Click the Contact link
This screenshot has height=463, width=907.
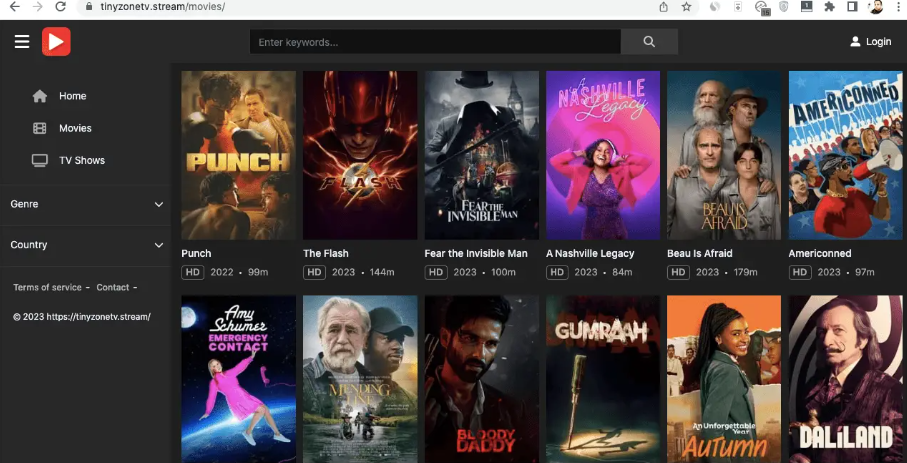(x=113, y=288)
